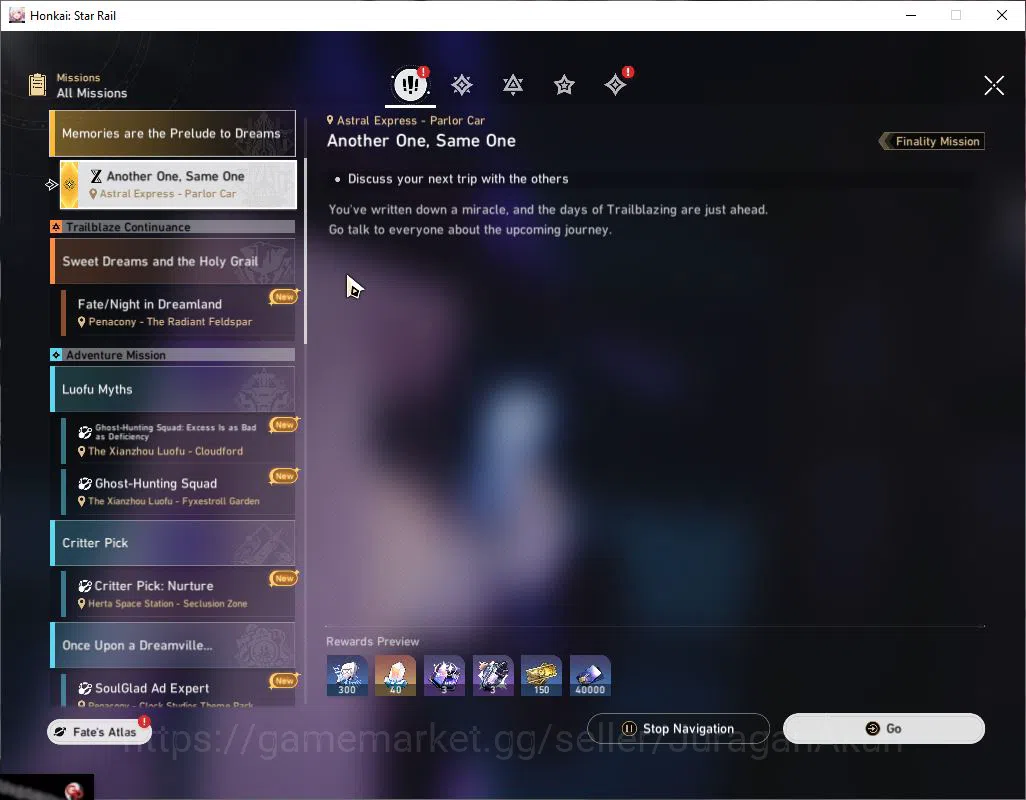The height and width of the screenshot is (800, 1026).
Task: Select Critter Pick: Nurture mission
Action: tap(178, 594)
